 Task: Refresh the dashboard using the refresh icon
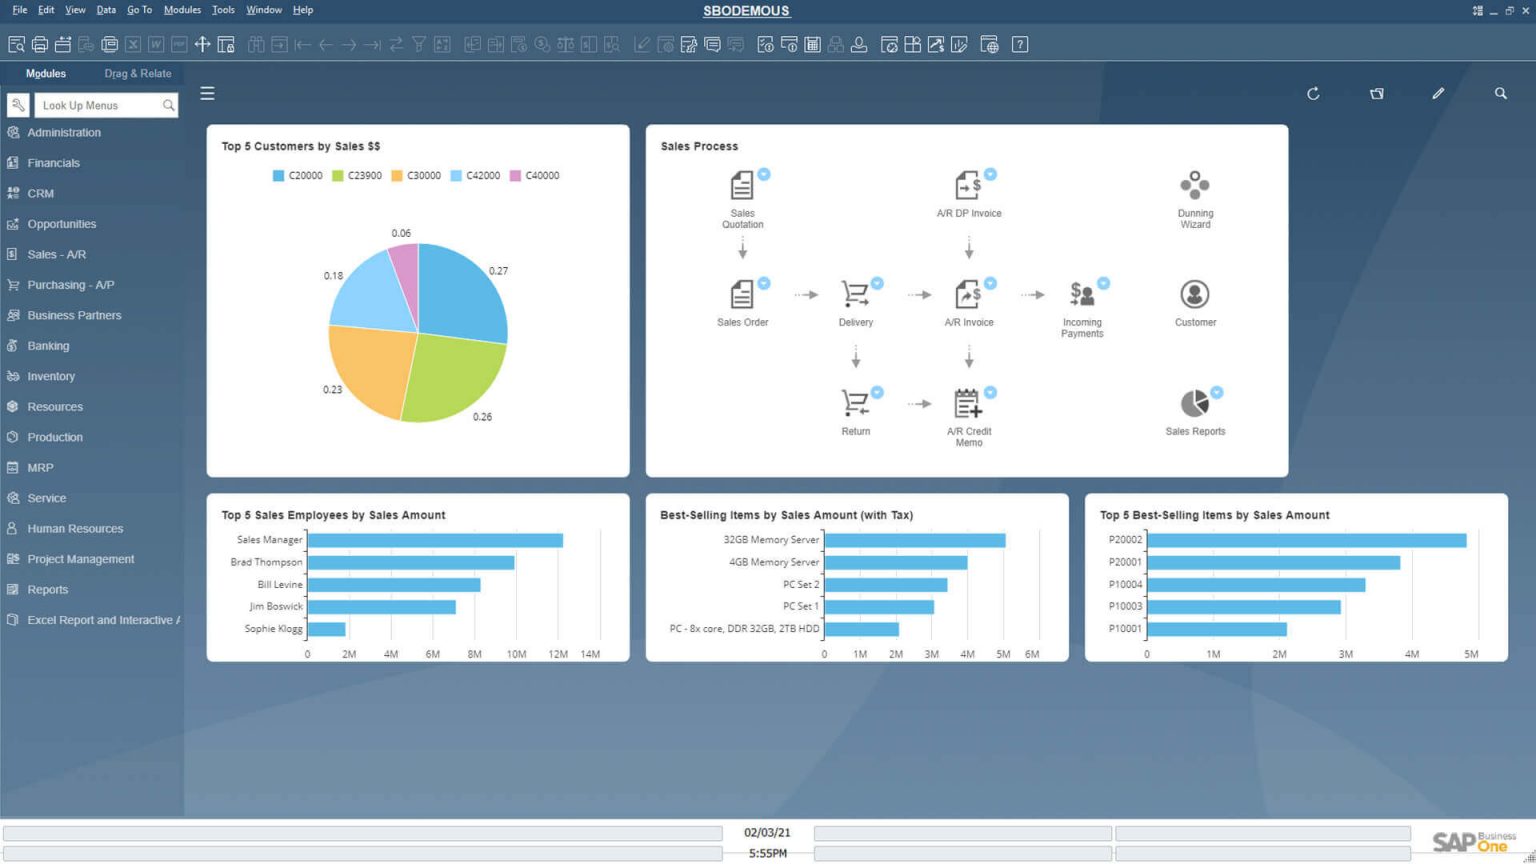(x=1313, y=93)
